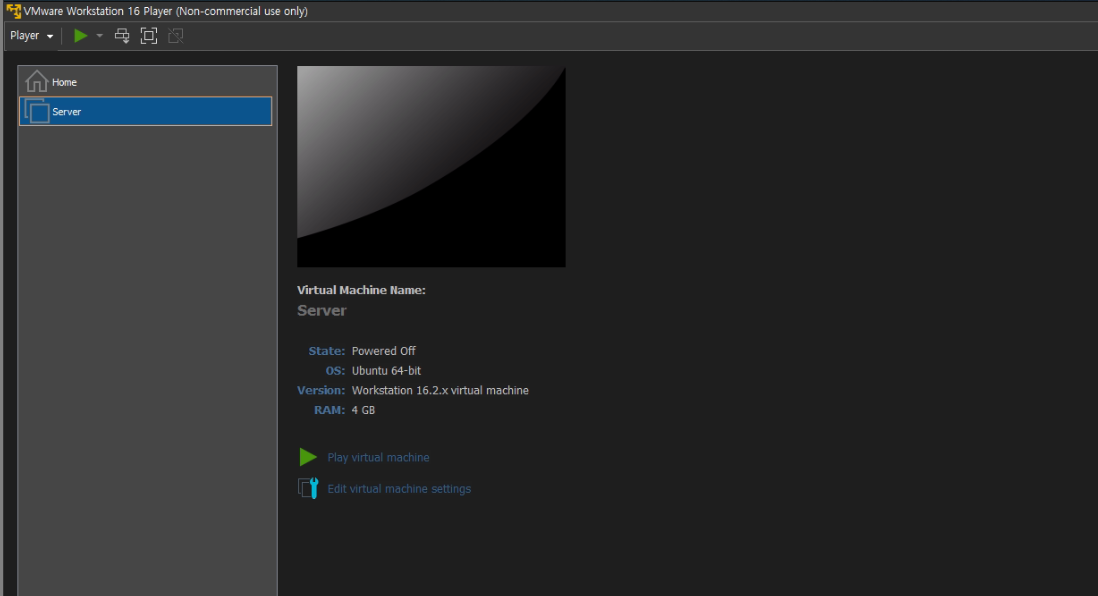Click the Unity mode toolbar icon
1098x596 pixels.
pos(176,36)
